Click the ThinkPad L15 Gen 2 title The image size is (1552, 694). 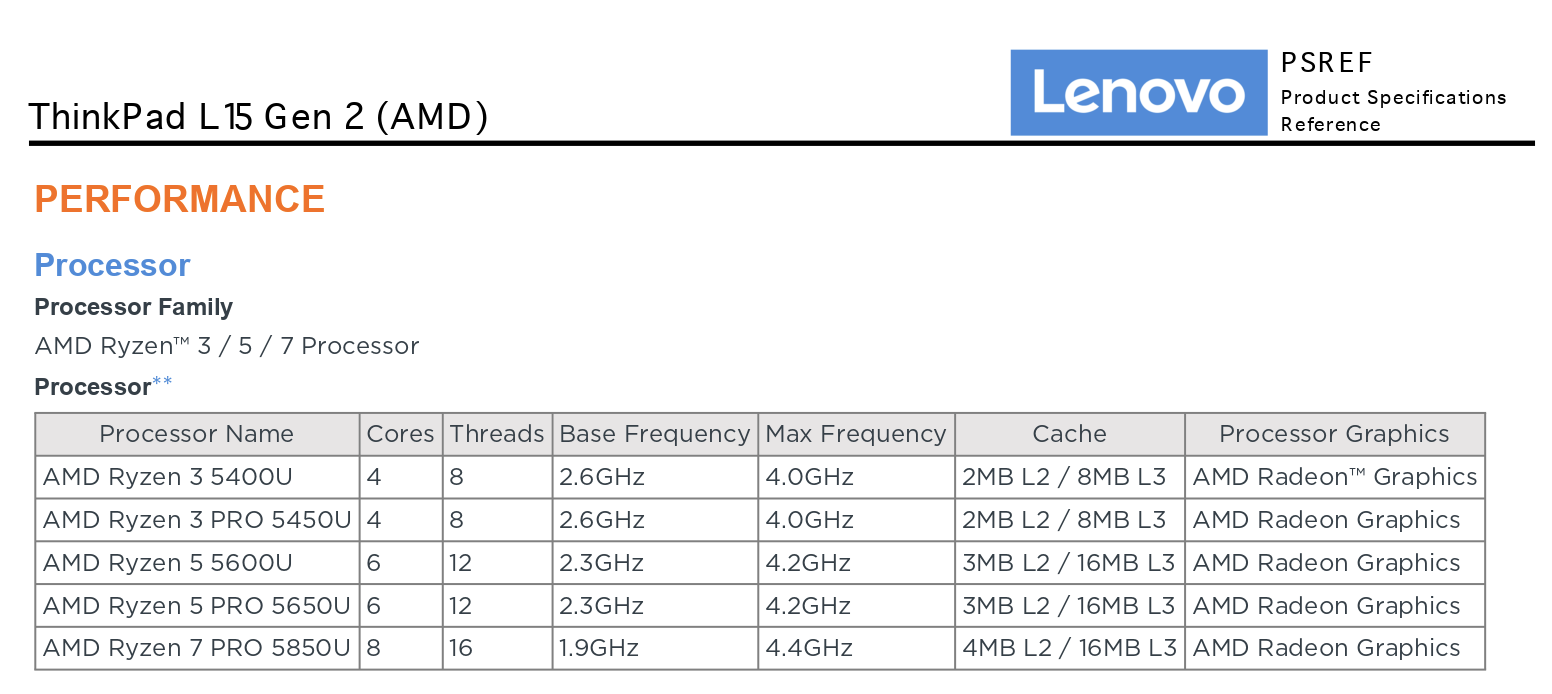(x=259, y=117)
